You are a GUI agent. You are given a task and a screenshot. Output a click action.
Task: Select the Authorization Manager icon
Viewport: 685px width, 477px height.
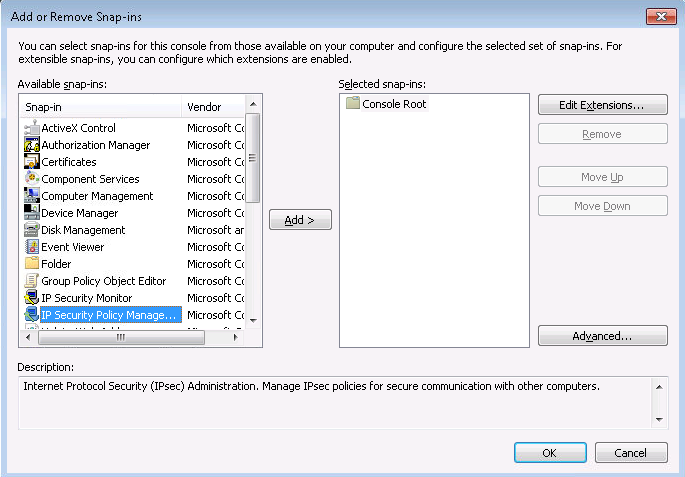[x=32, y=145]
